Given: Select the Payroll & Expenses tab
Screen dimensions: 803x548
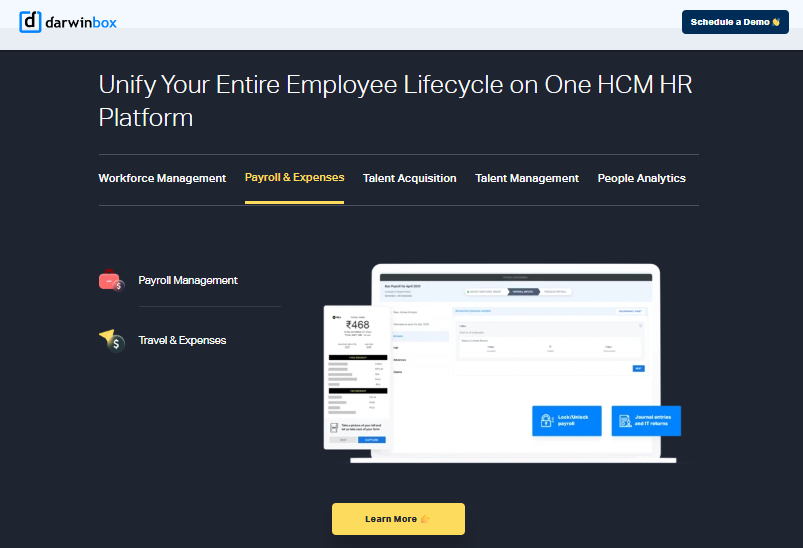Looking at the screenshot, I should click(294, 177).
